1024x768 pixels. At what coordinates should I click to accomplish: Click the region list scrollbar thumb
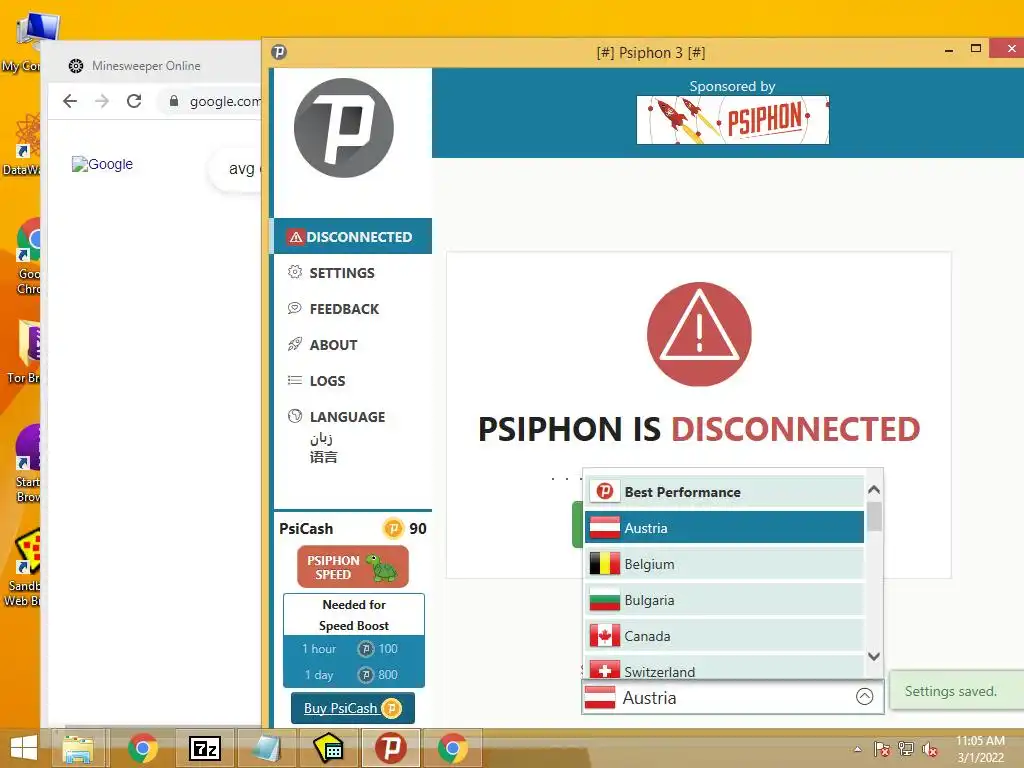click(x=874, y=517)
